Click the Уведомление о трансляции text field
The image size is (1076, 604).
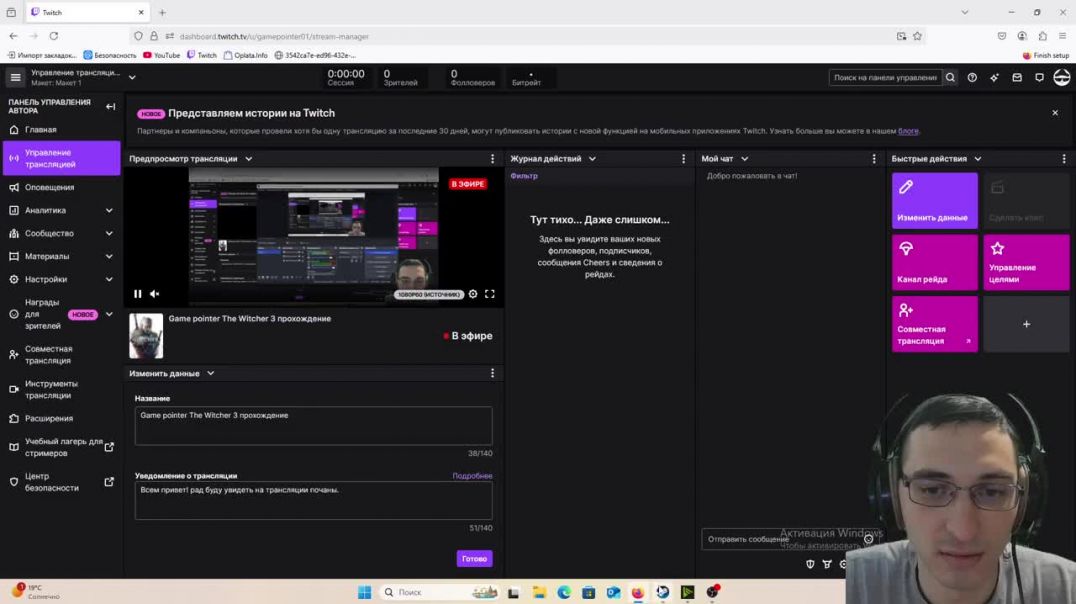coord(313,500)
